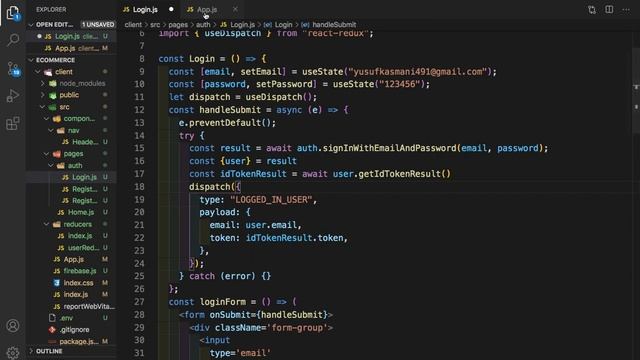Collapse the client folder
Image resolution: width=640 pixels, height=360 pixels.
[38, 72]
